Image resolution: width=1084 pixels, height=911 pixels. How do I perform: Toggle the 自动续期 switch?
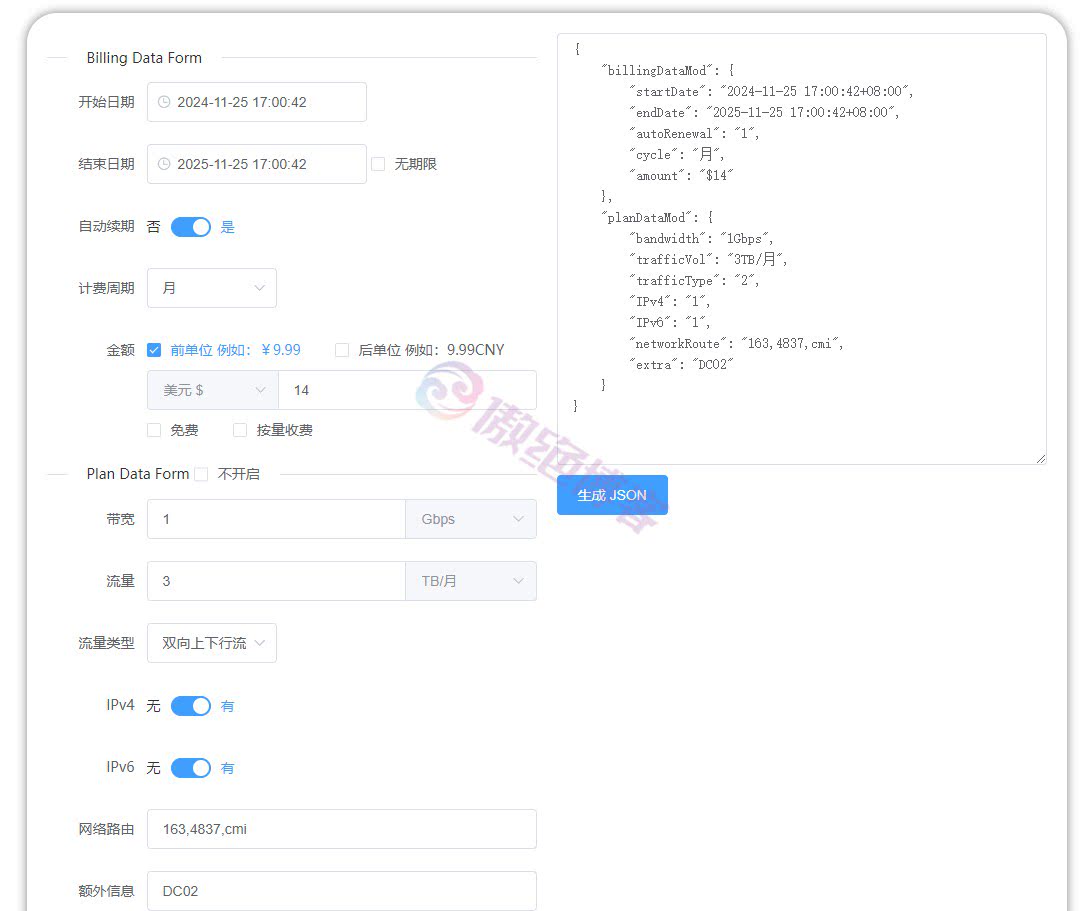(191, 227)
